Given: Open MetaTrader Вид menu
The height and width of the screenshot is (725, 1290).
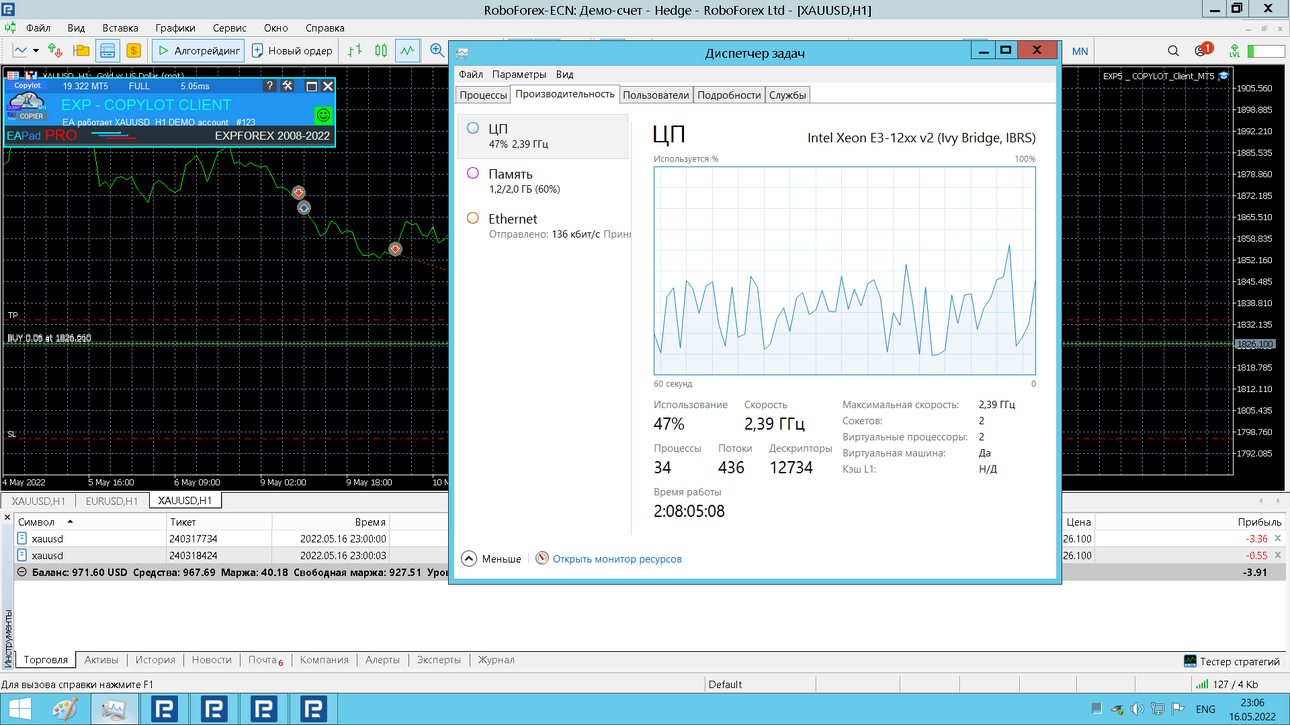Looking at the screenshot, I should (76, 28).
